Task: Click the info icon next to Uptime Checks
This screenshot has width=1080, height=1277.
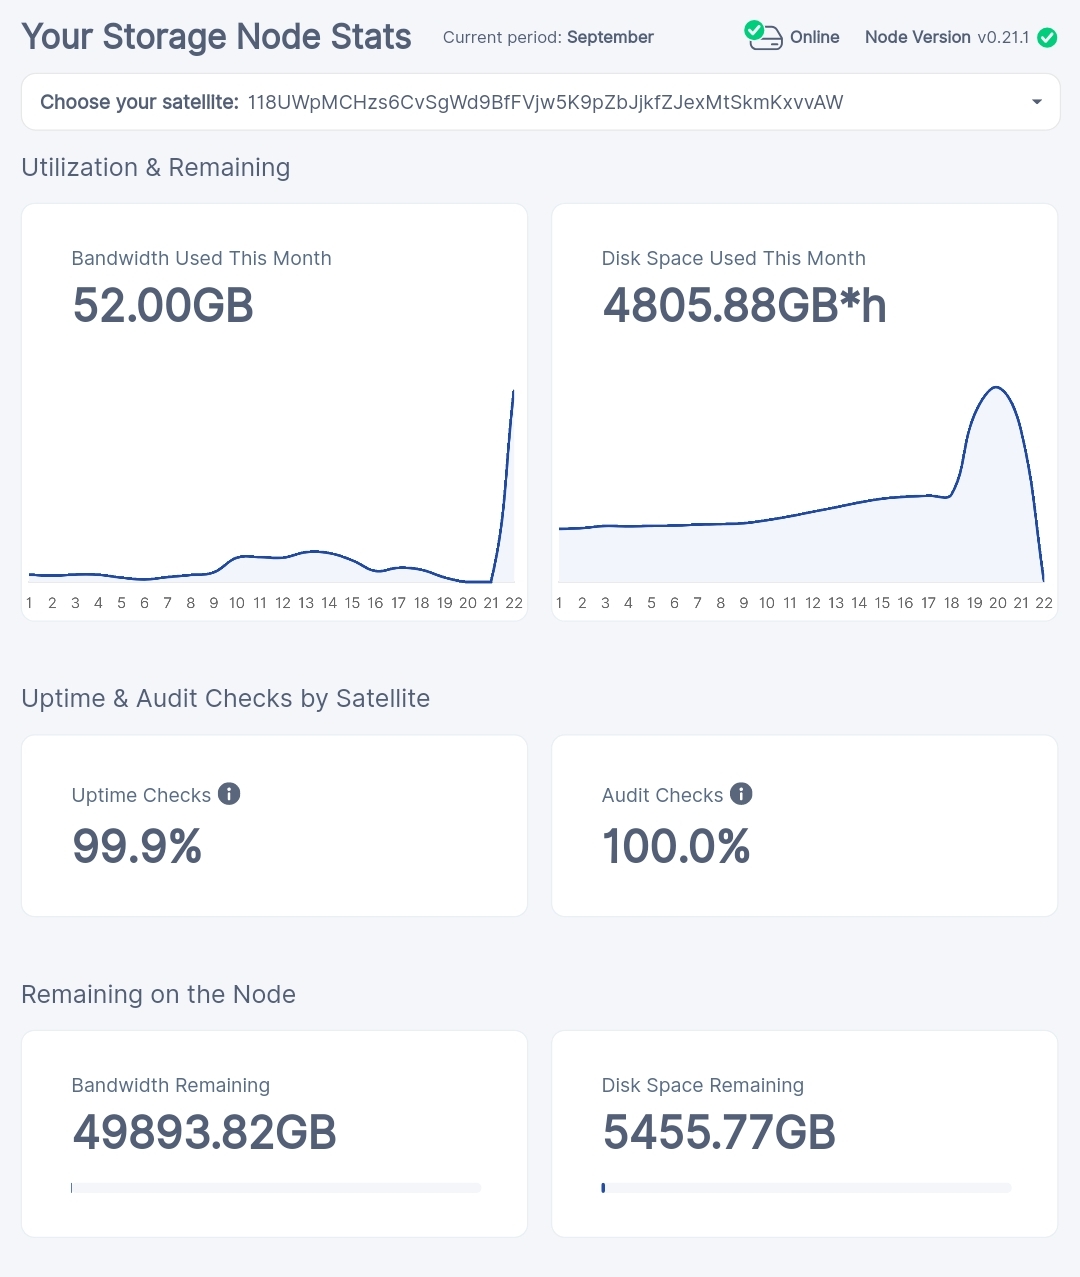Action: click(x=229, y=793)
